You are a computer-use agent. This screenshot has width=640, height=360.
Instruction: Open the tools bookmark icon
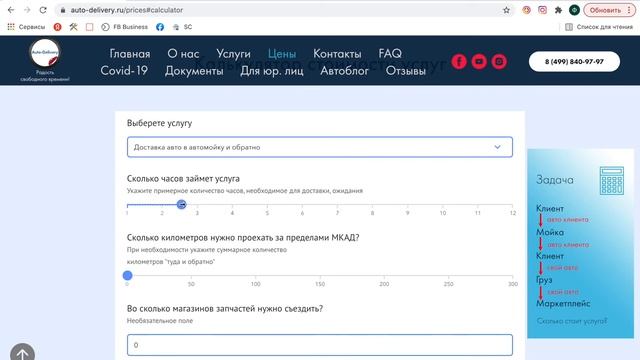[73, 27]
